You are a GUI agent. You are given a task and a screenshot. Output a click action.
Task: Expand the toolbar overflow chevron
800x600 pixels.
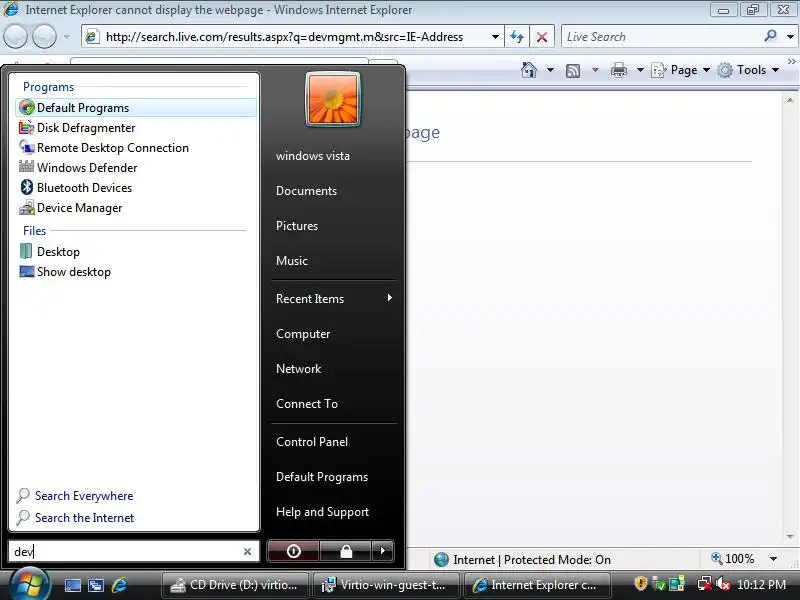pyautogui.click(x=791, y=62)
